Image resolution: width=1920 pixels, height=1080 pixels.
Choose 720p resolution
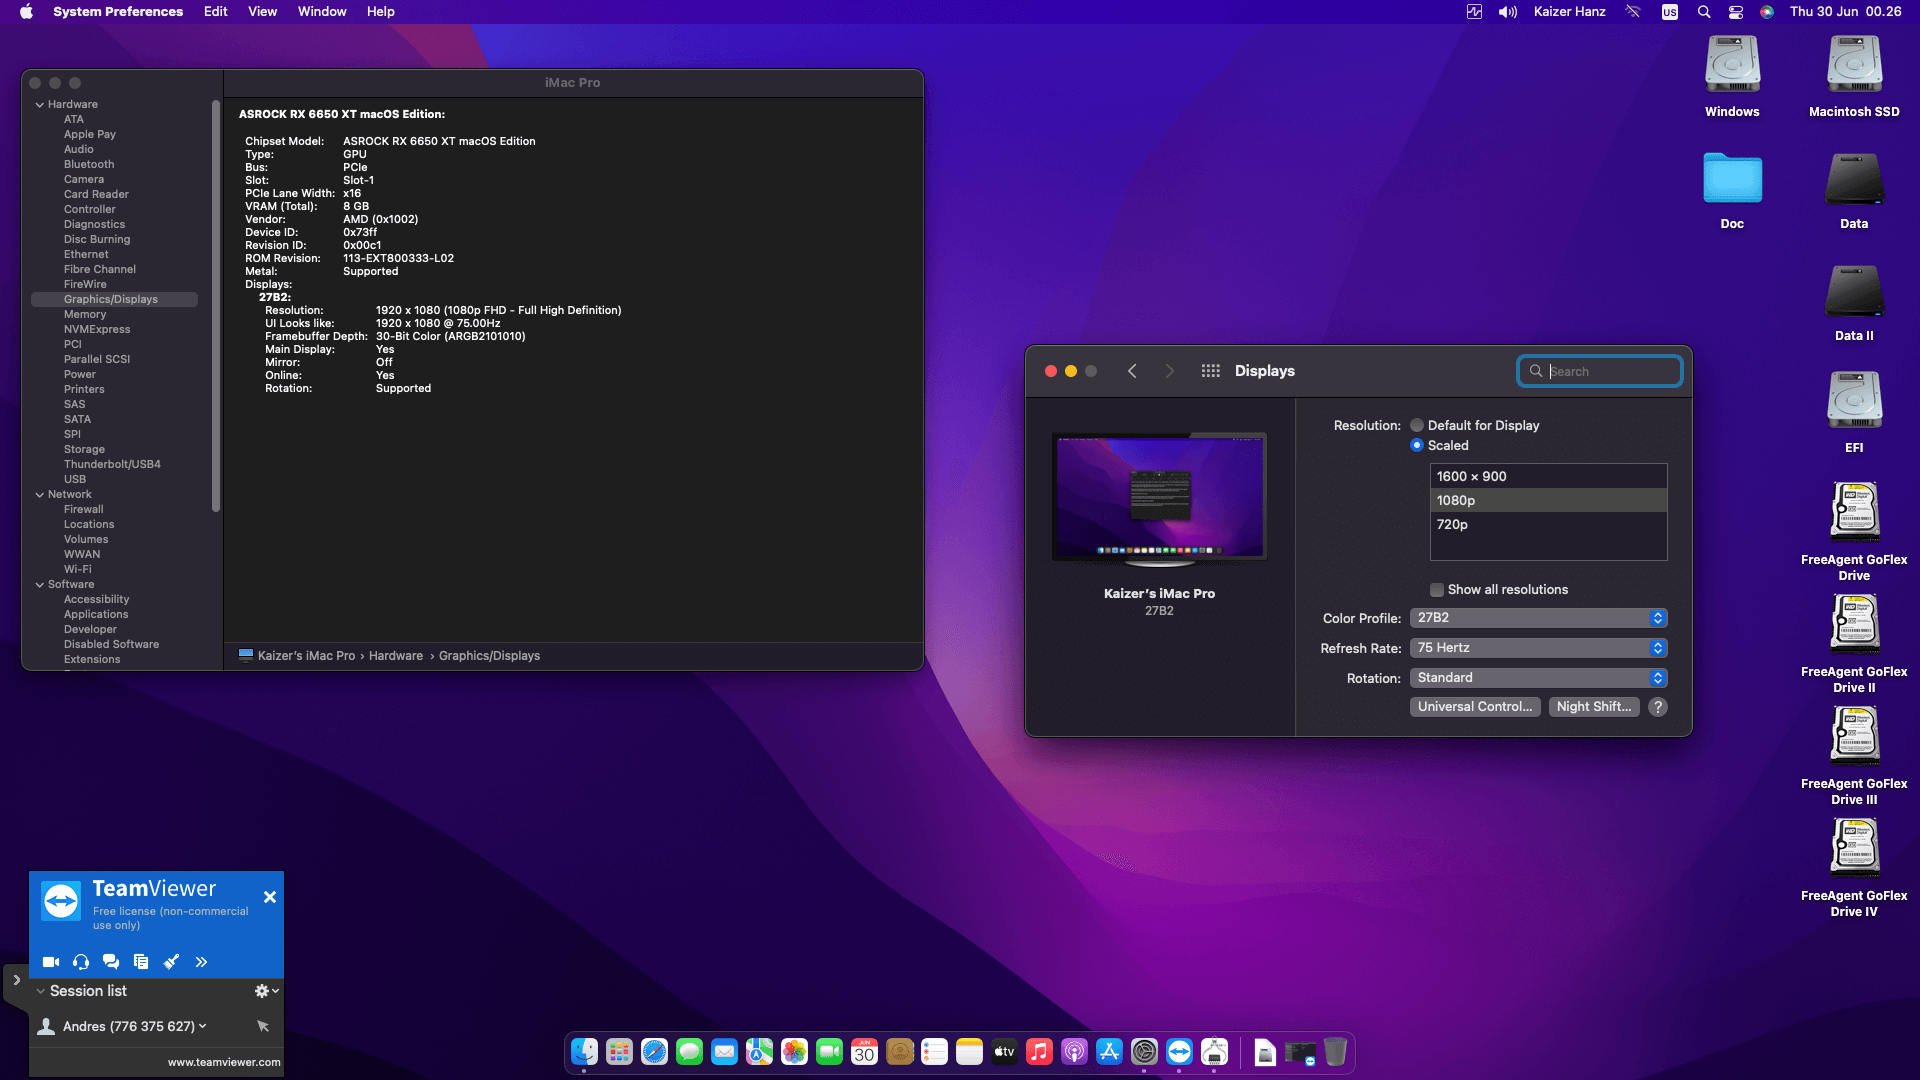[x=1548, y=525]
